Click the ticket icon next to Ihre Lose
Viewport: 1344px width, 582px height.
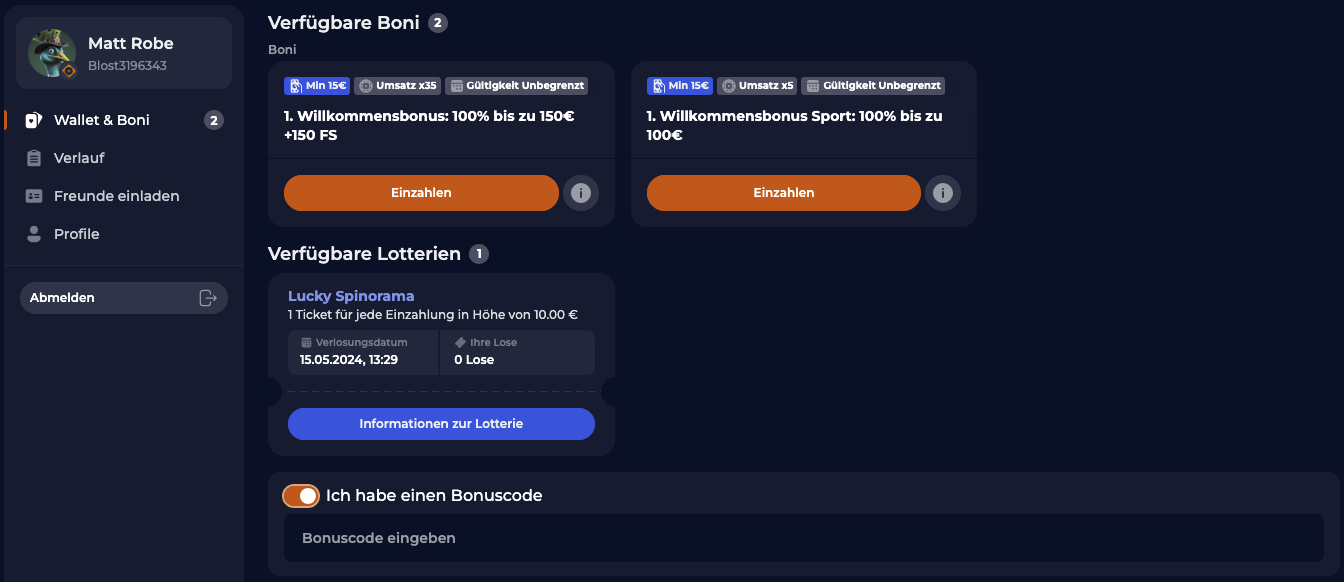click(462, 341)
